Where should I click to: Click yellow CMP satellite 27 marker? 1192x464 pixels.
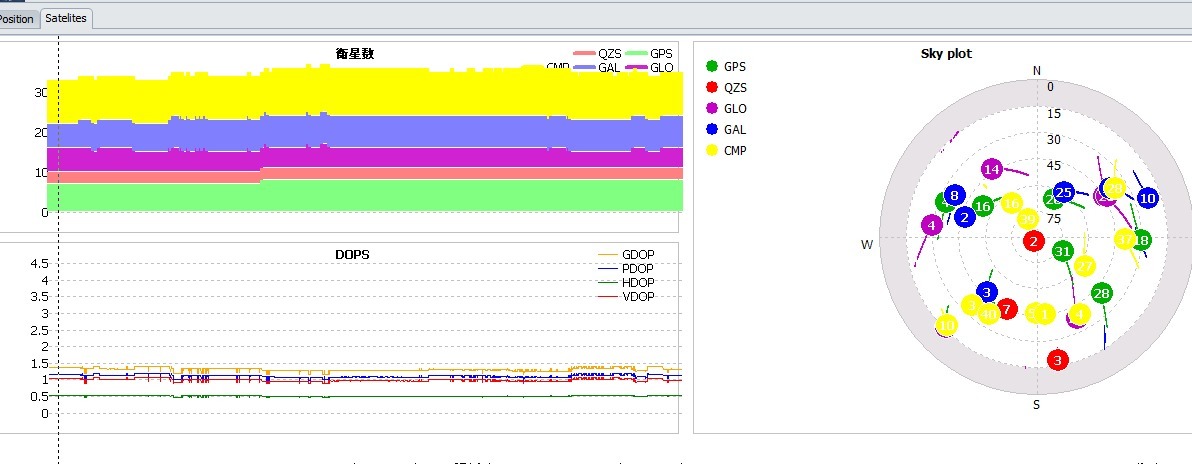pyautogui.click(x=1085, y=265)
